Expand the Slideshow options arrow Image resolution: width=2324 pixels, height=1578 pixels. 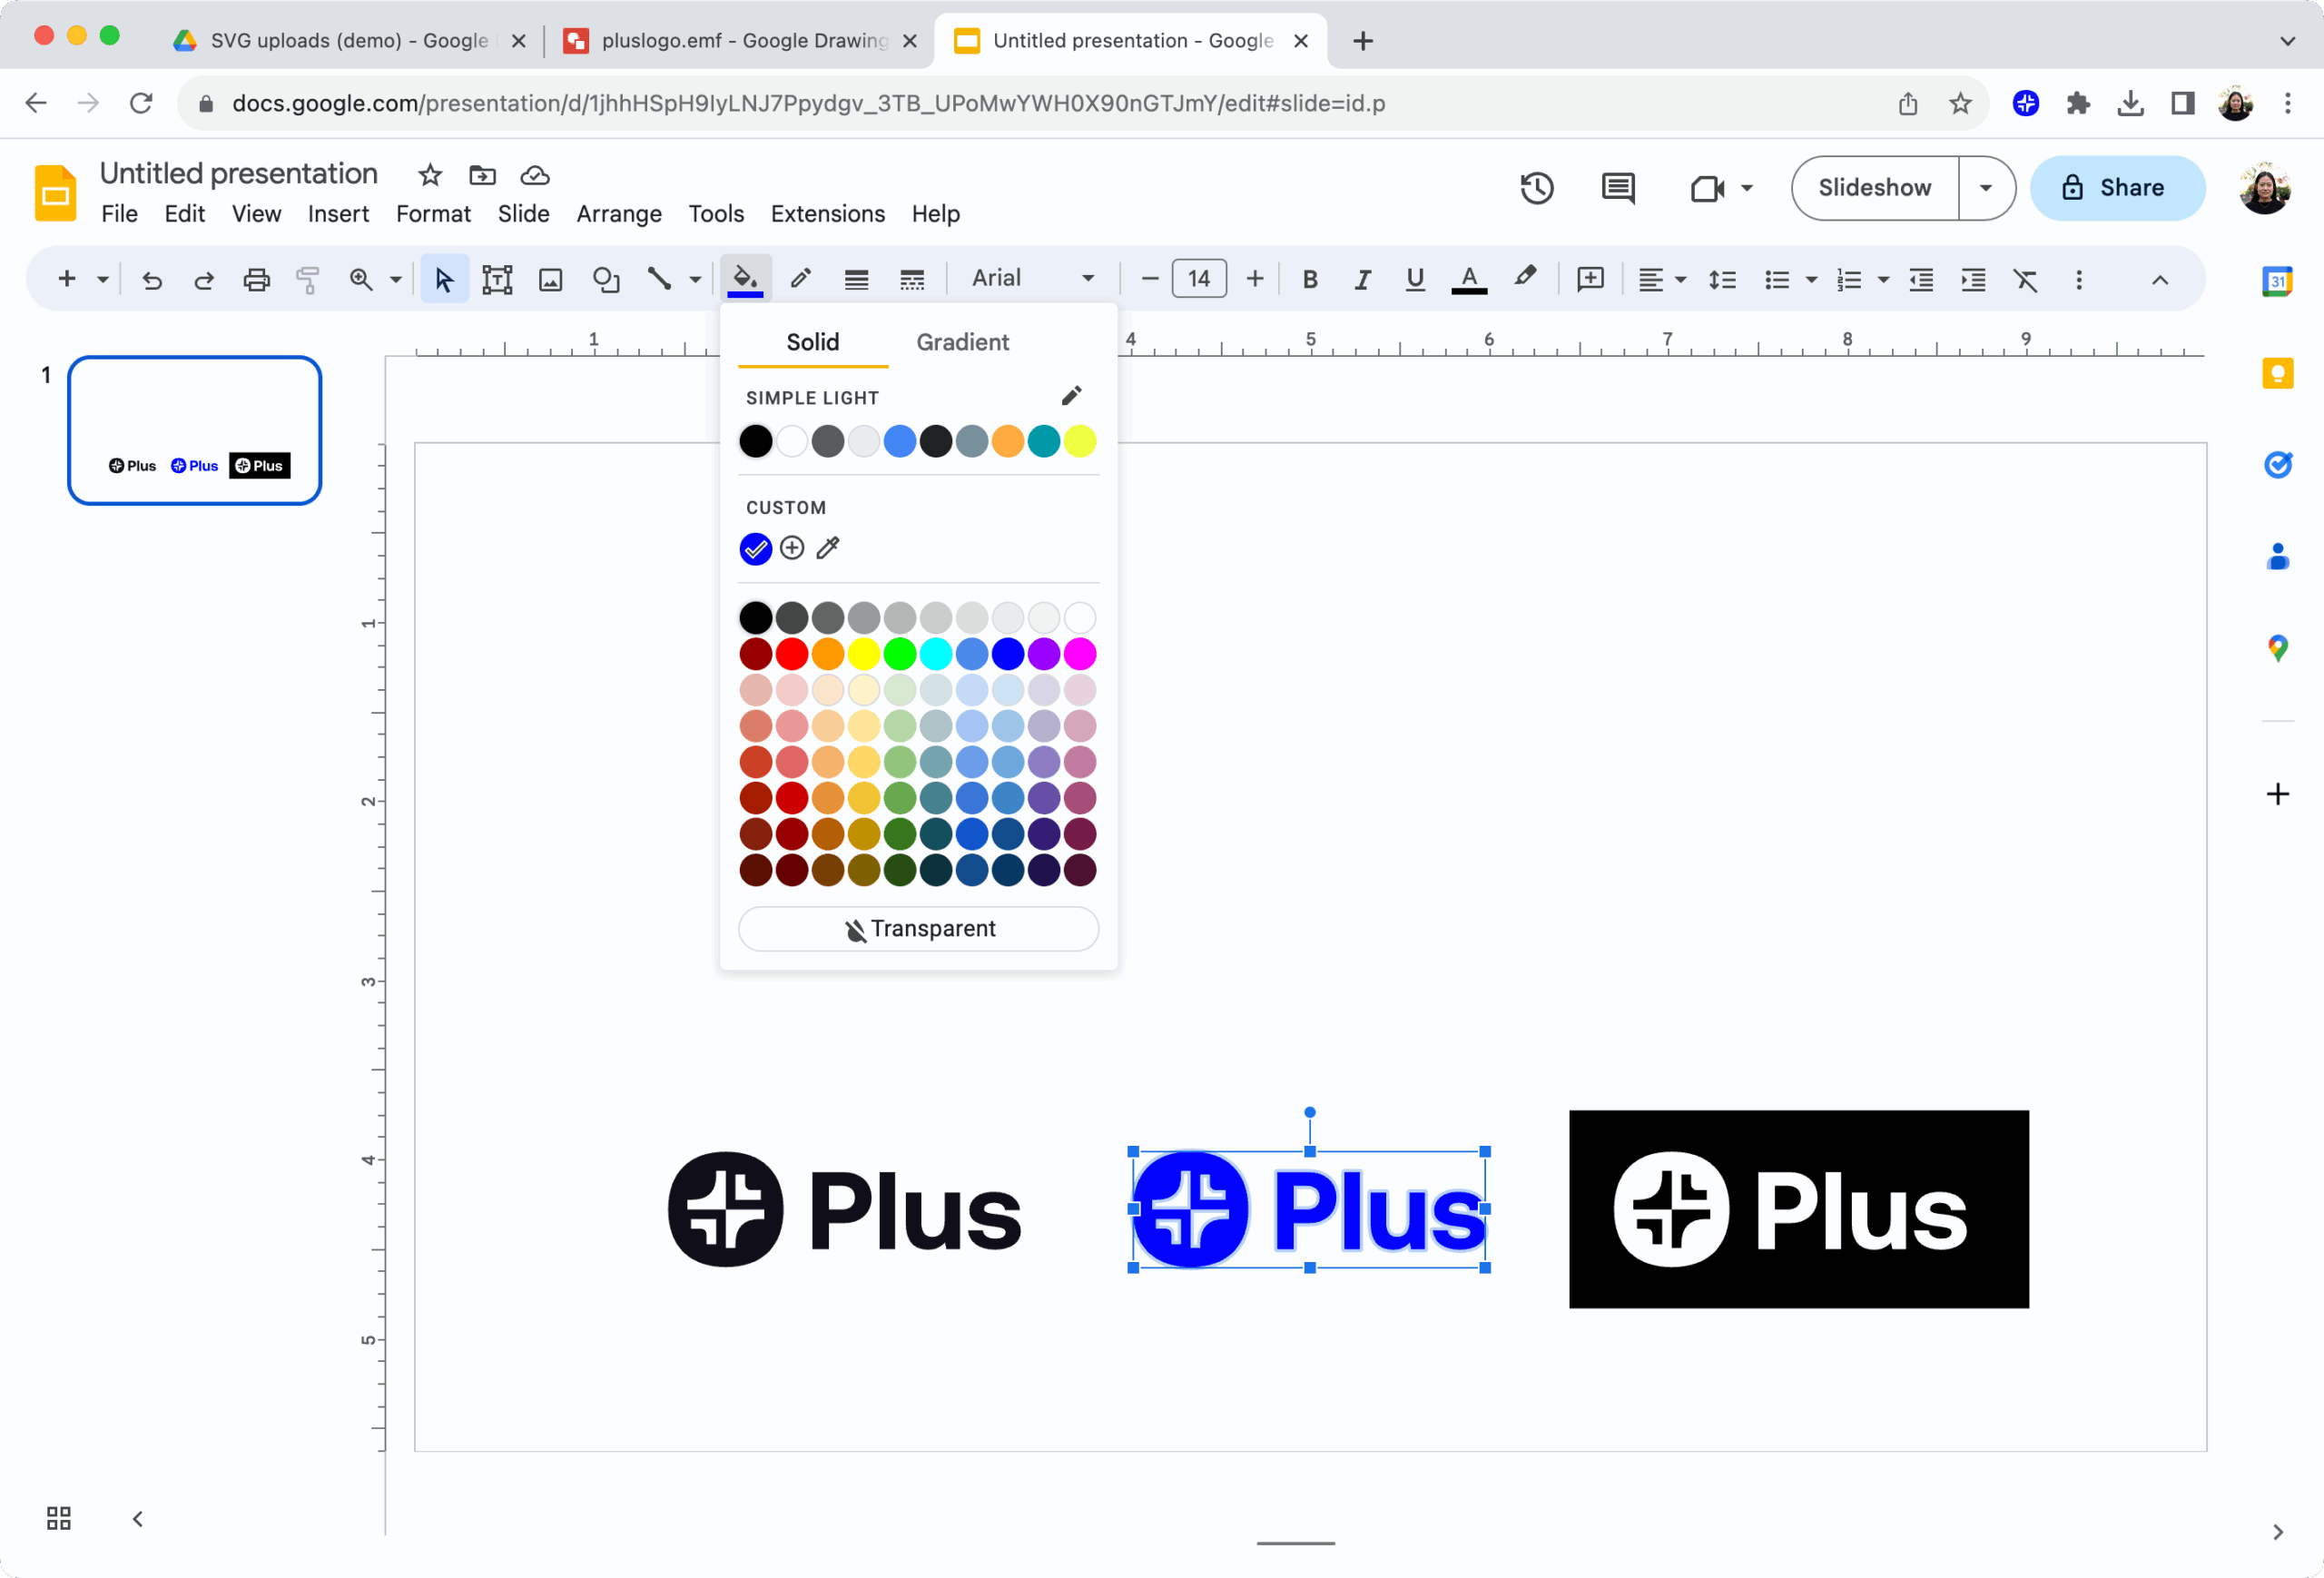(1985, 188)
